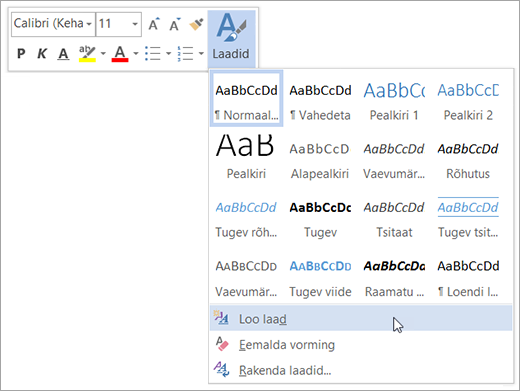Image resolution: width=520 pixels, height=391 pixels.
Task: Apply italic gray Vaevumär... style
Action: point(394,157)
